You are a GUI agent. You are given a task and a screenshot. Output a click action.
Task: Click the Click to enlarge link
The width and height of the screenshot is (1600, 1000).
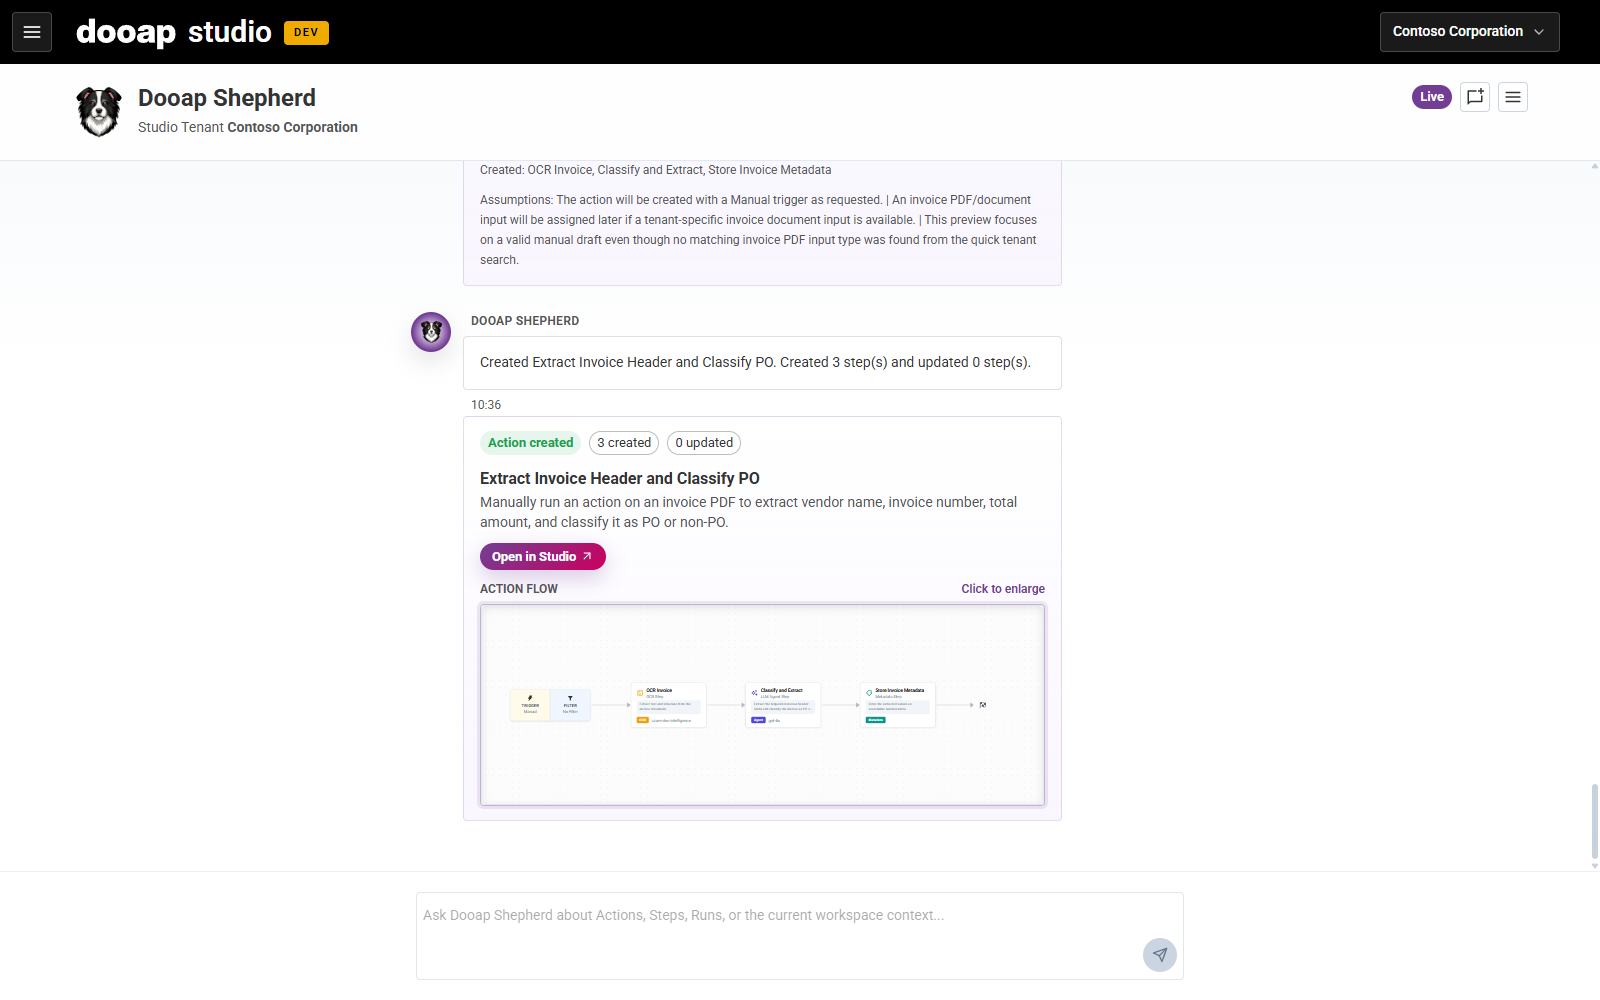coord(1003,589)
